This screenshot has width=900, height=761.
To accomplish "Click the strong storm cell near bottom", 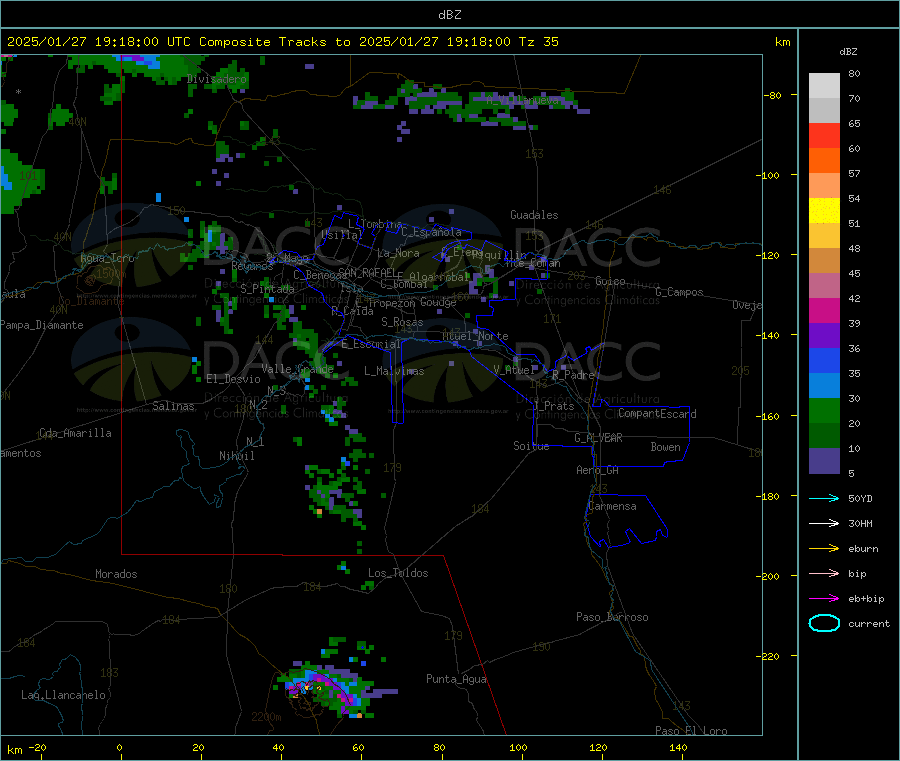I will pos(327,690).
